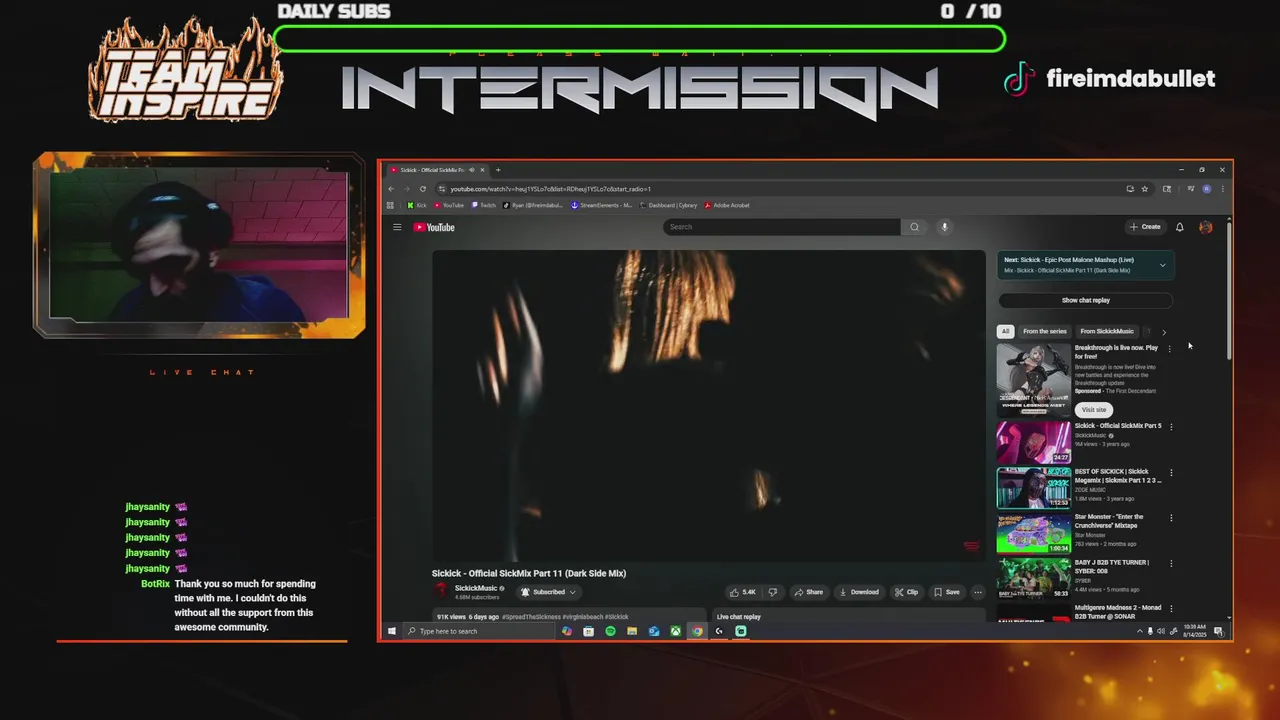
Task: Open BEST OF SICKICK Megamix thumbnail
Action: (x=1033, y=488)
